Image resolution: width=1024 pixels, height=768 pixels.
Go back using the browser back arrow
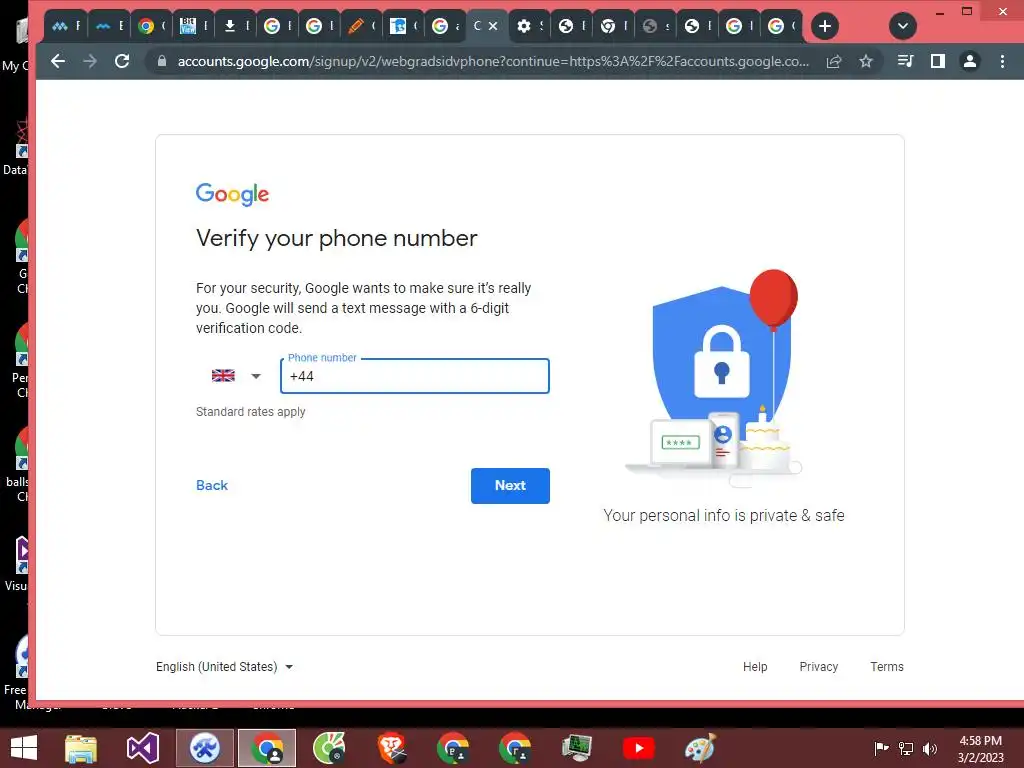[x=58, y=61]
